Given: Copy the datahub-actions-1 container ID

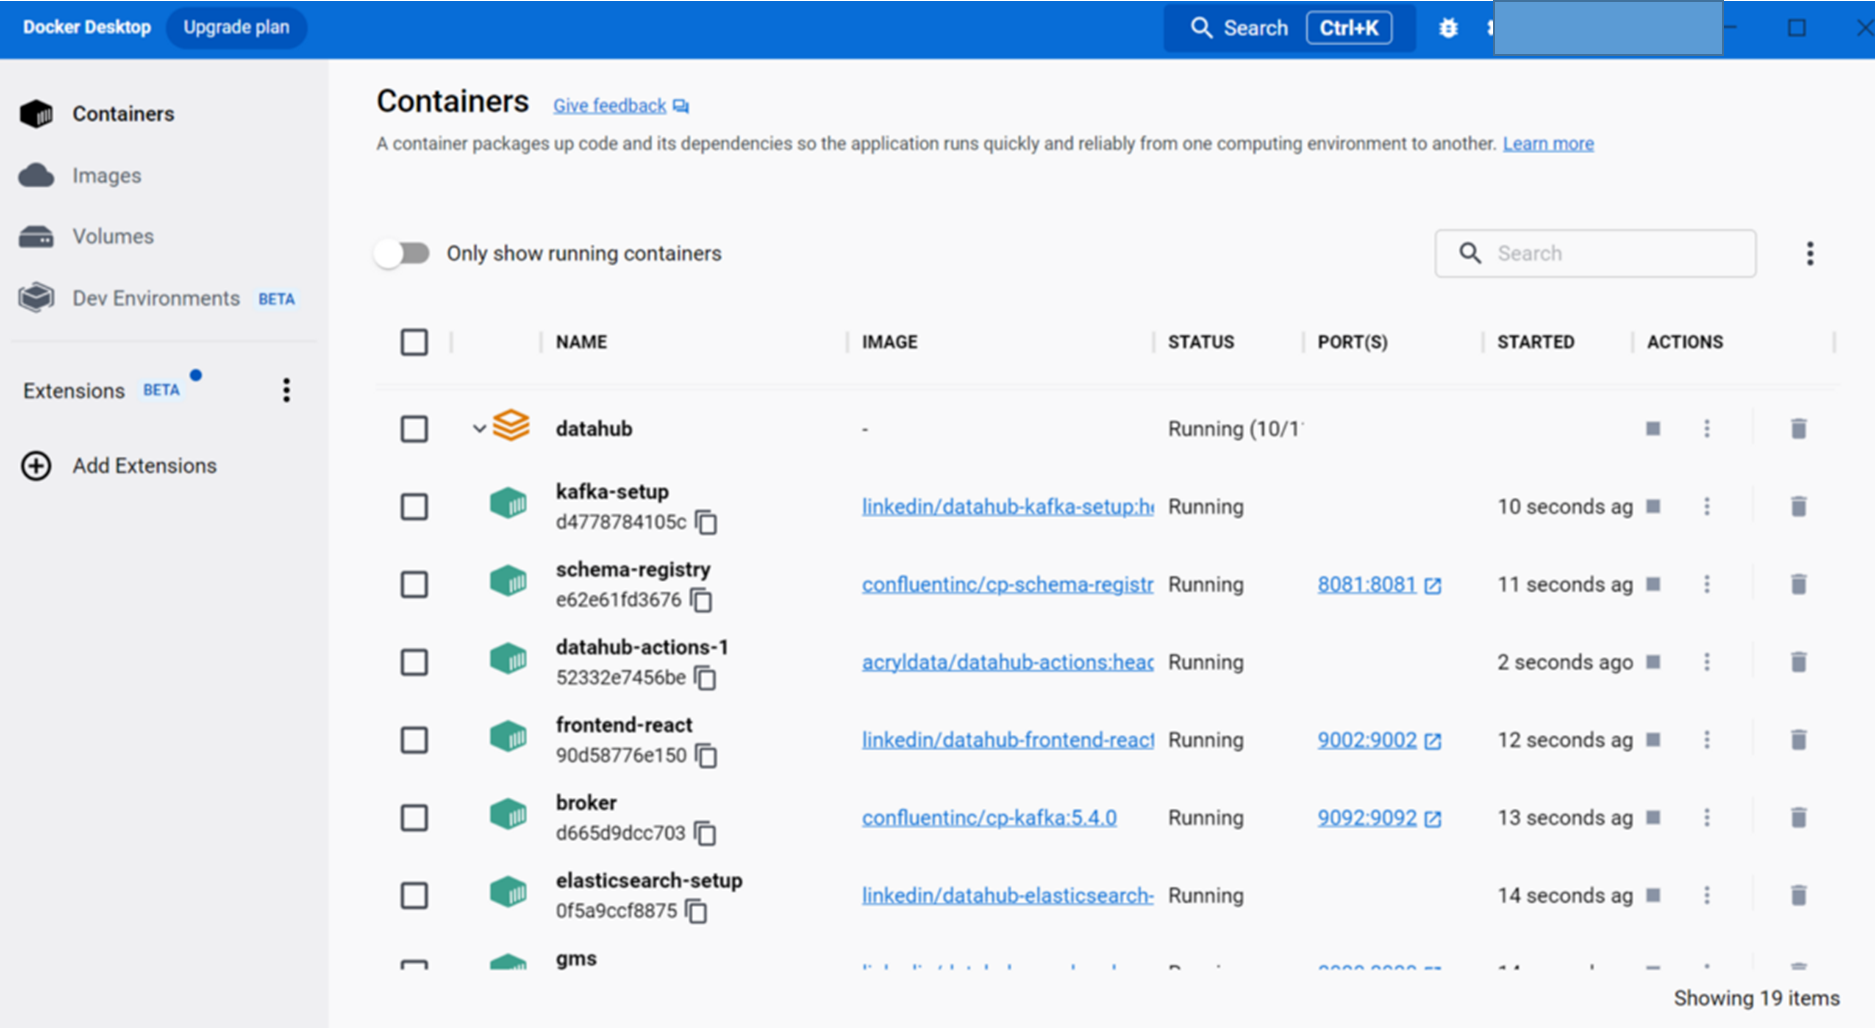Looking at the screenshot, I should point(706,678).
